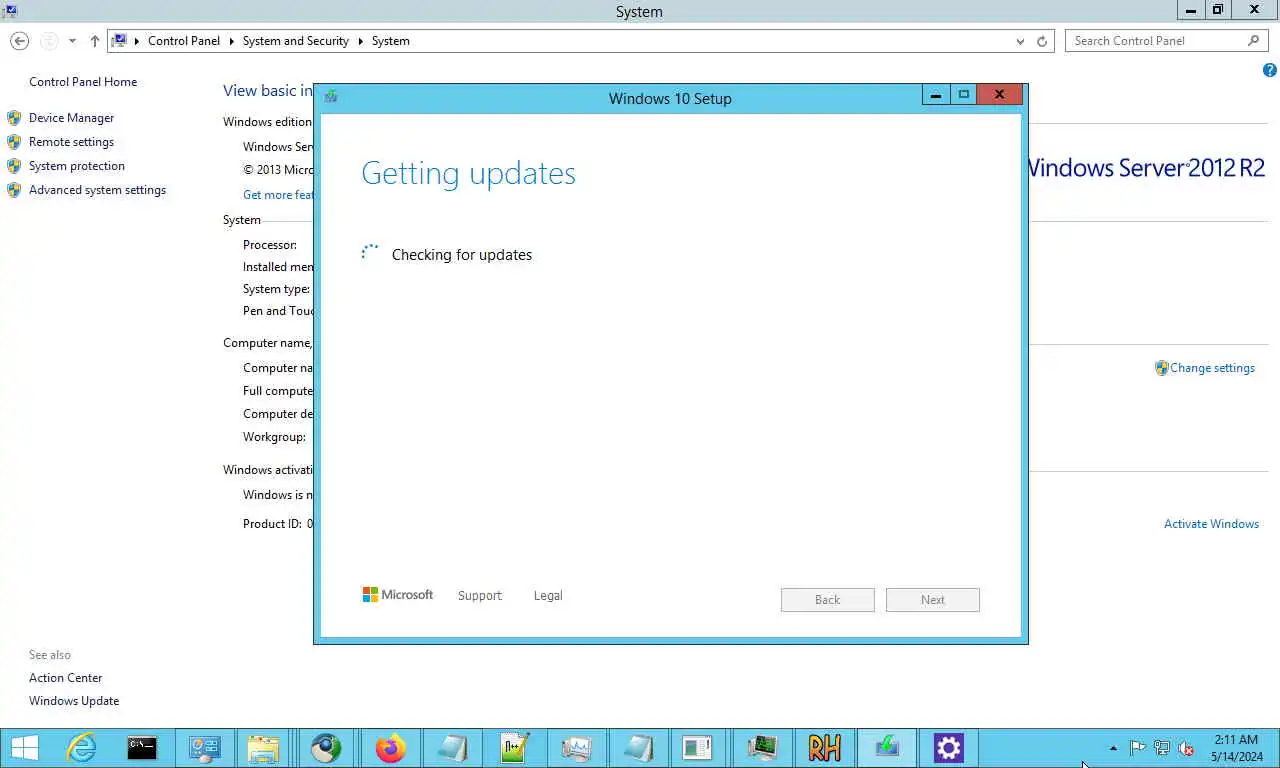Open Advanced system settings
This screenshot has width=1280, height=768.
coord(97,190)
